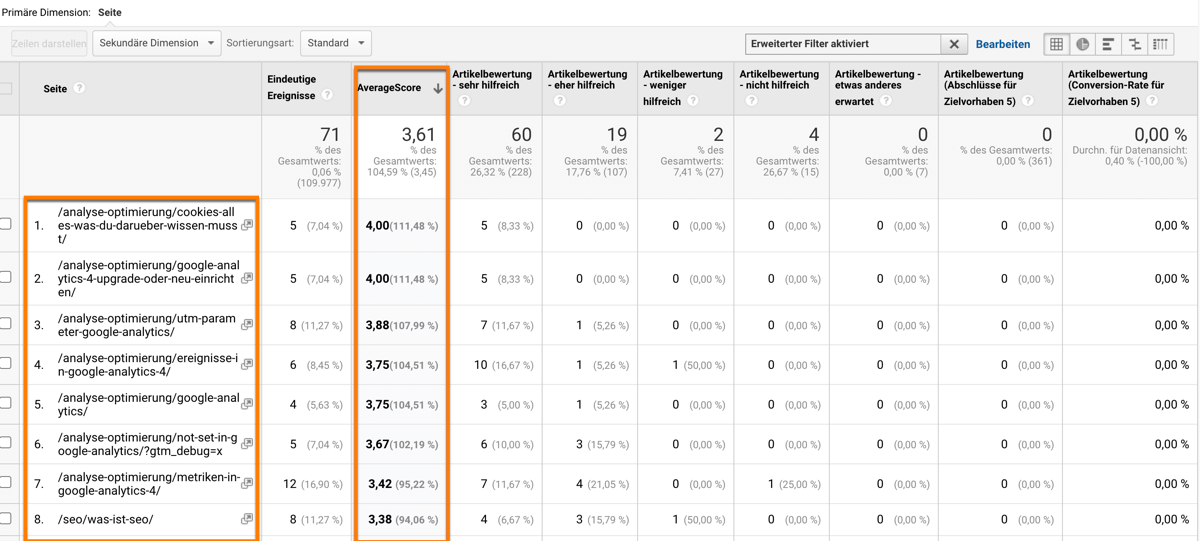Screen dimensions: 1200x541
Task: Open the utm-parameter-google-analytics page link
Action: [x=146, y=325]
